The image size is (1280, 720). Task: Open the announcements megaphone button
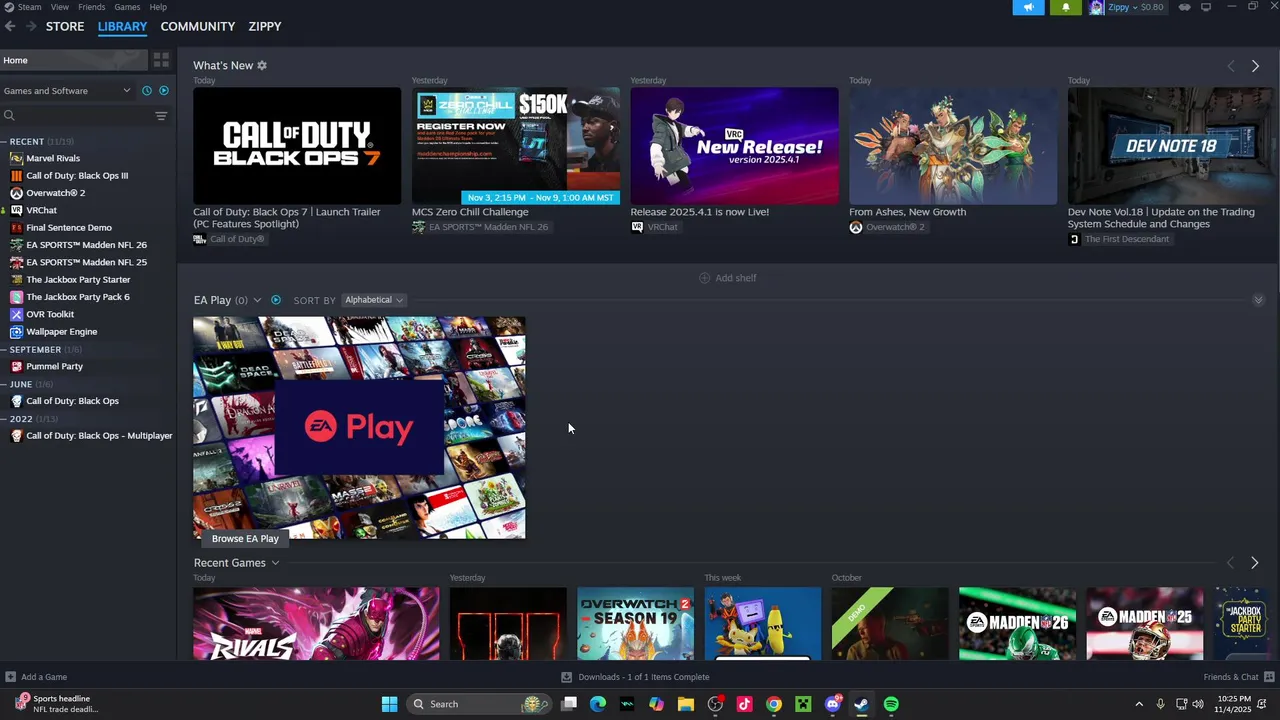click(1028, 7)
